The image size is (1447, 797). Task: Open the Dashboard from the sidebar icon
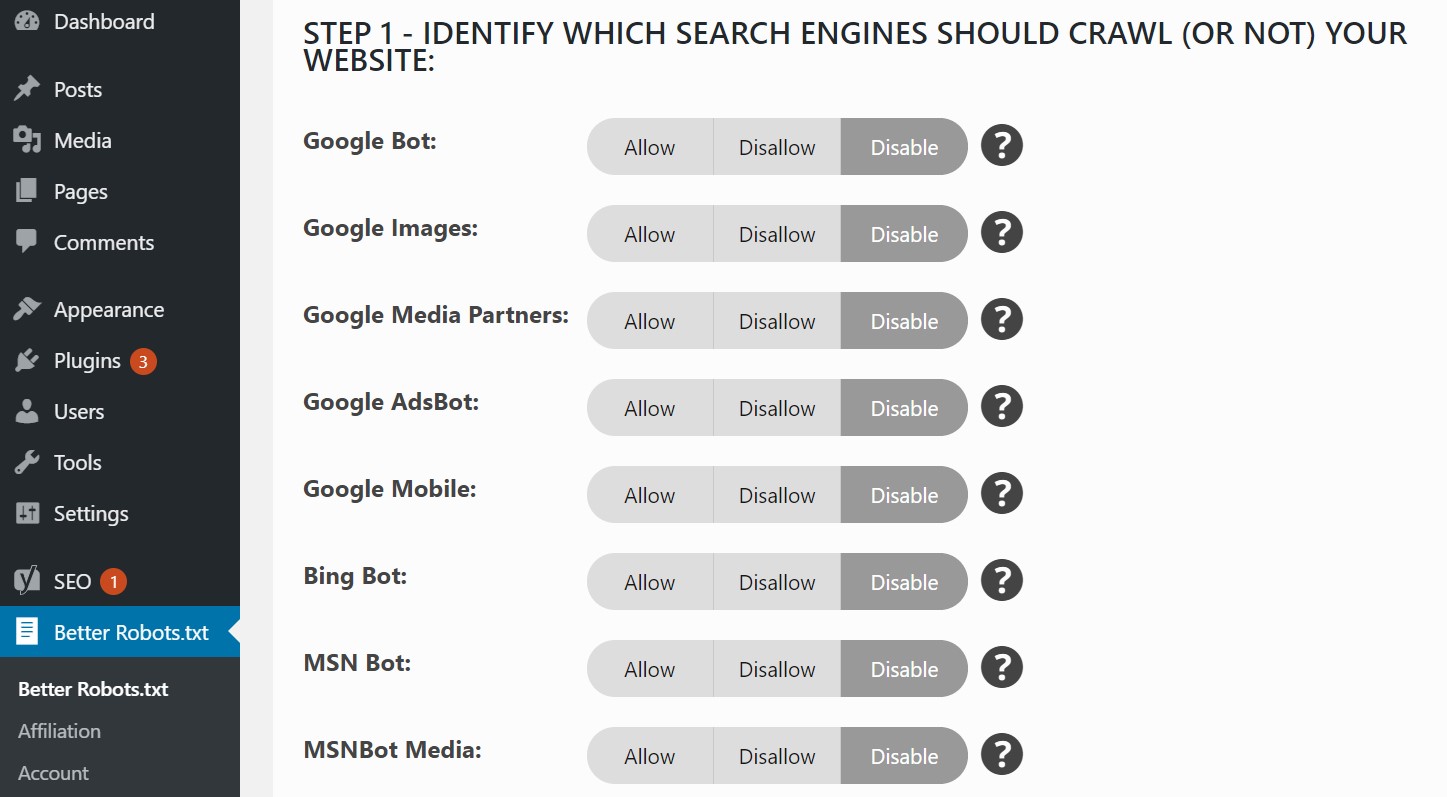[x=27, y=20]
